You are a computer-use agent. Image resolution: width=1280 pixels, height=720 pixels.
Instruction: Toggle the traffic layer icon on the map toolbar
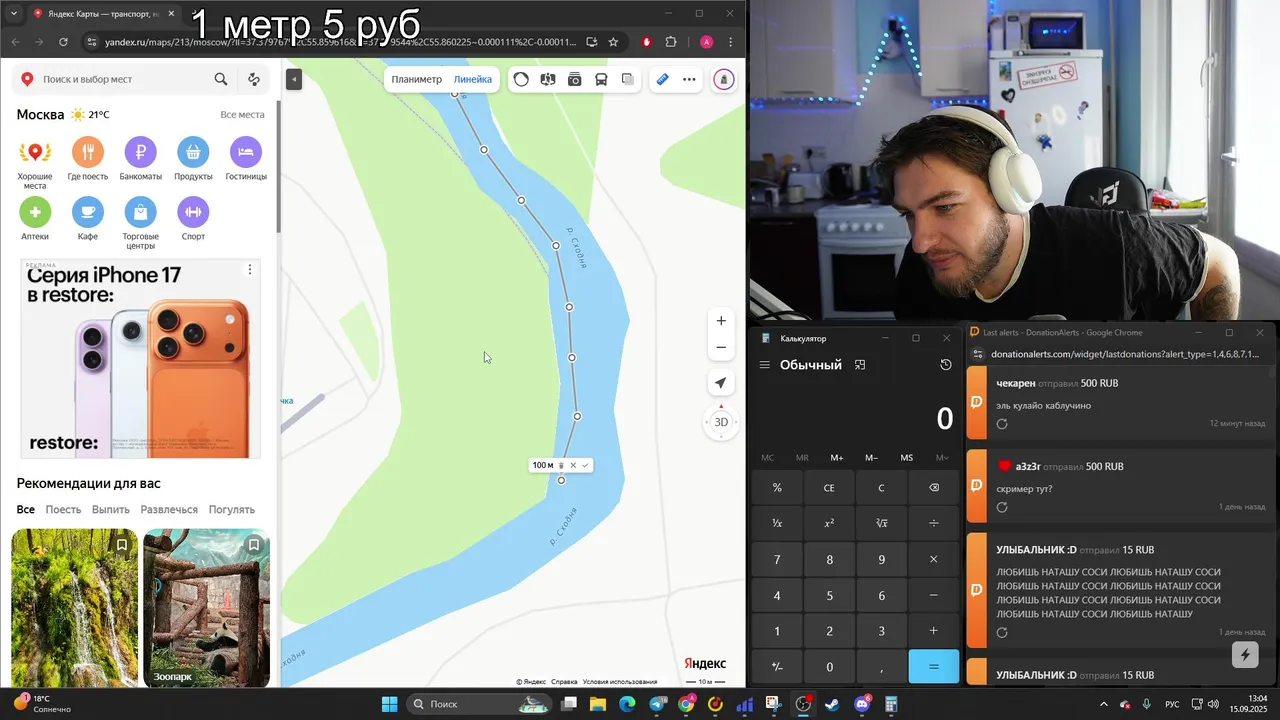[x=521, y=79]
